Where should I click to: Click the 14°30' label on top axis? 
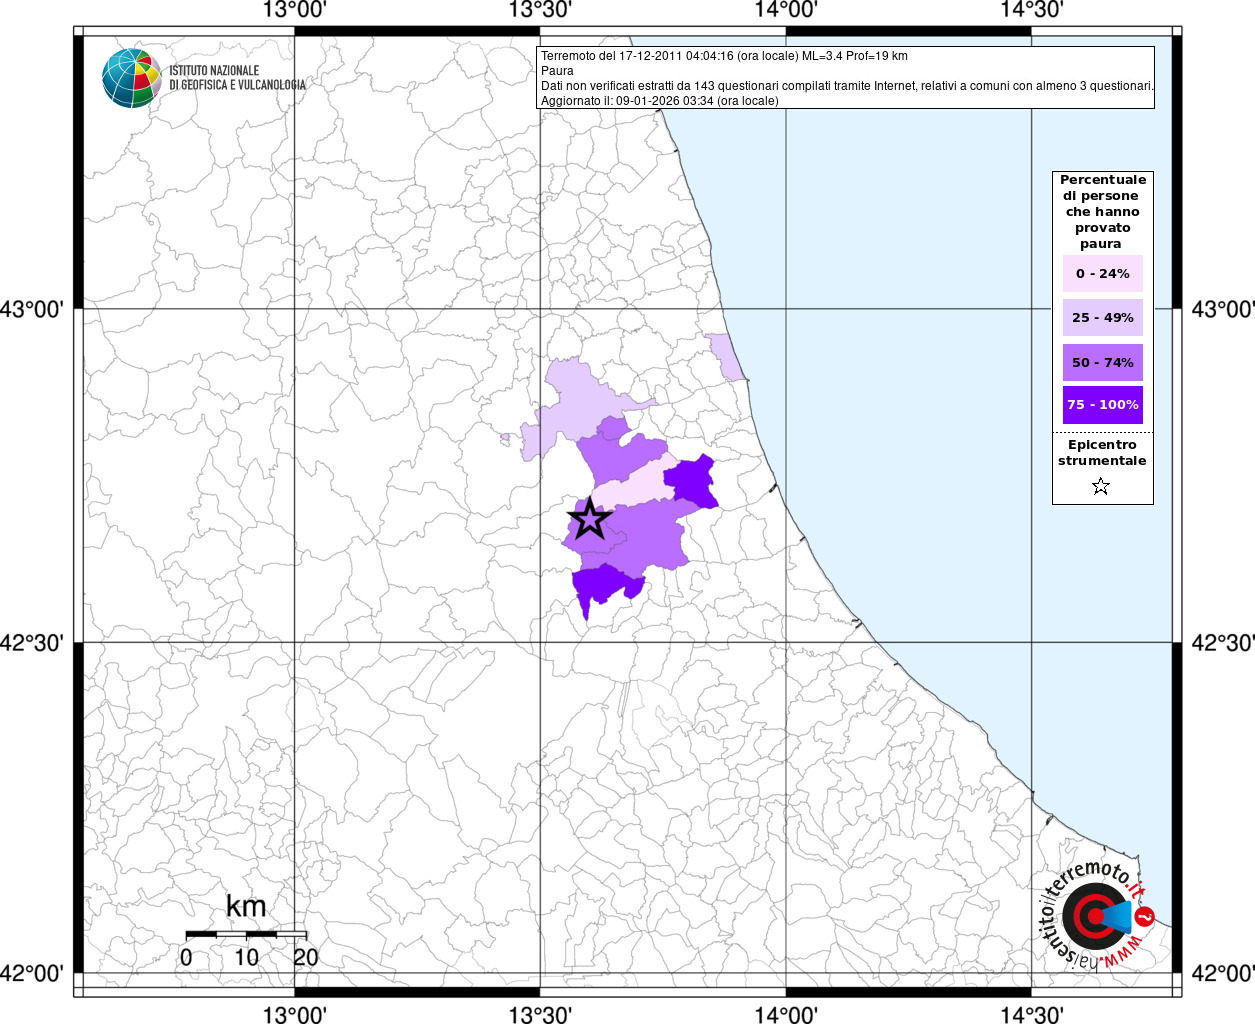tap(1032, 10)
